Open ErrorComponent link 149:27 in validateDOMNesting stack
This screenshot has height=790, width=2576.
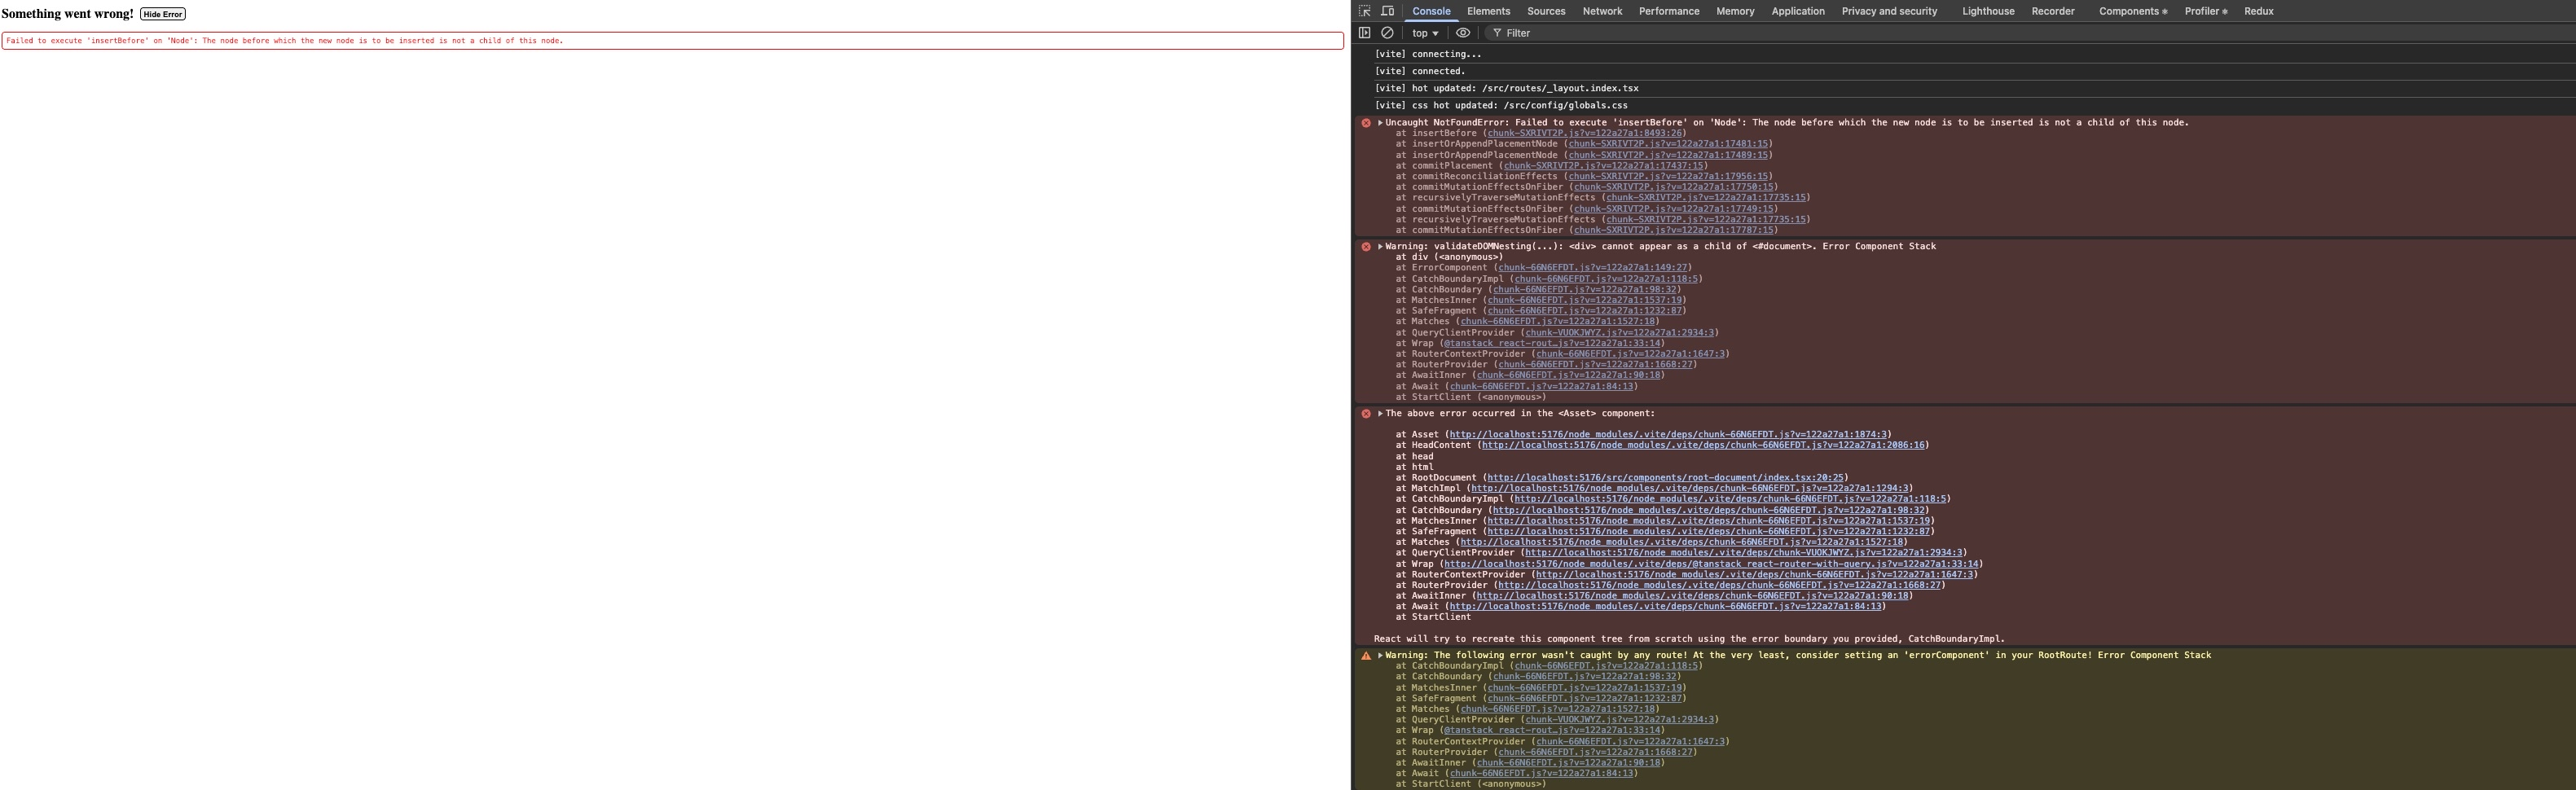(x=1593, y=268)
